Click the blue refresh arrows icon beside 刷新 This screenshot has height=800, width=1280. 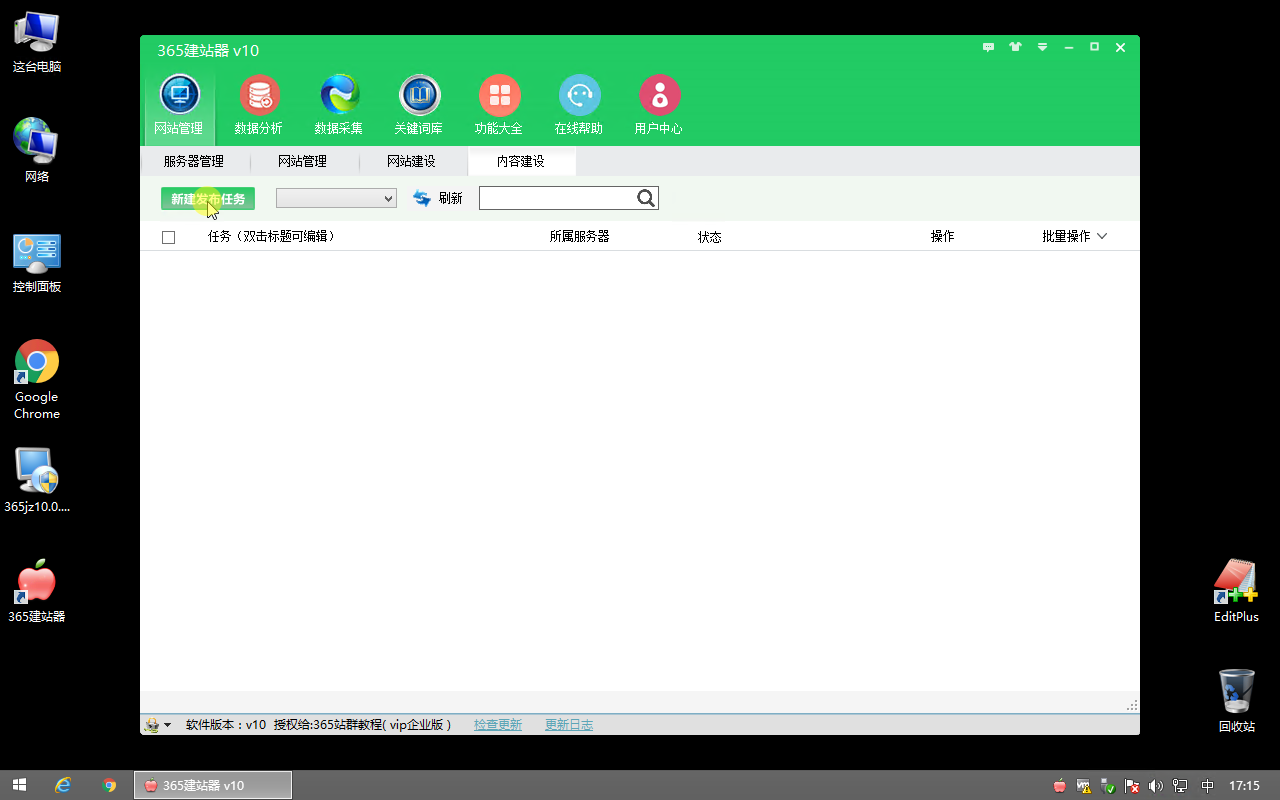click(x=422, y=198)
